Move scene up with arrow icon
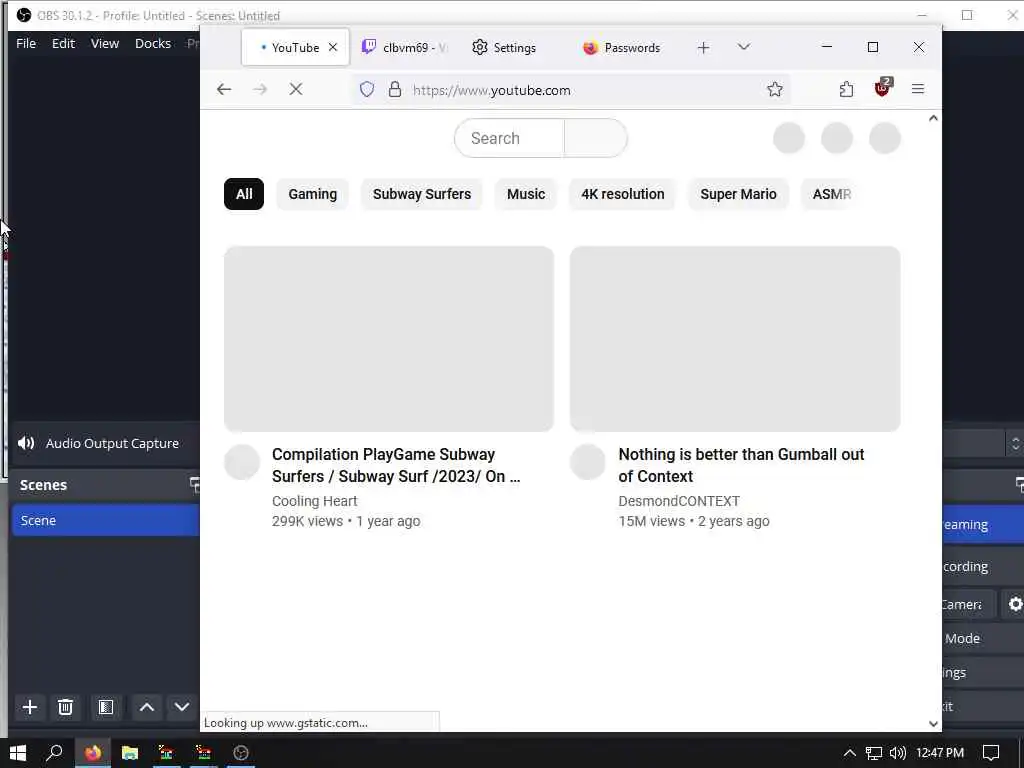This screenshot has width=1024, height=768. (147, 707)
